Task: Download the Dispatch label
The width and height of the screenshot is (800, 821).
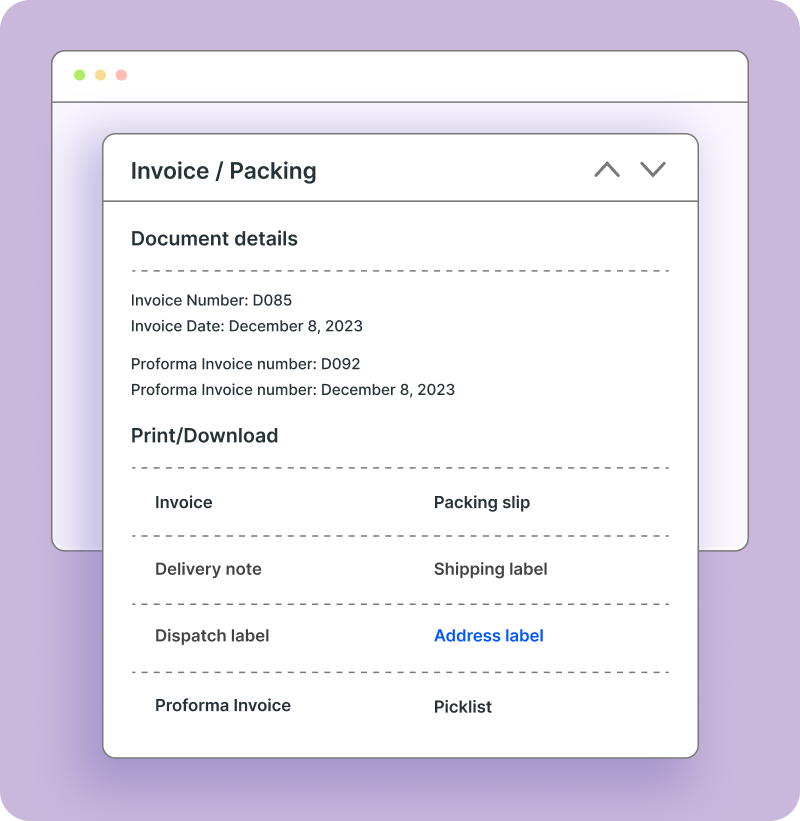Action: click(210, 636)
